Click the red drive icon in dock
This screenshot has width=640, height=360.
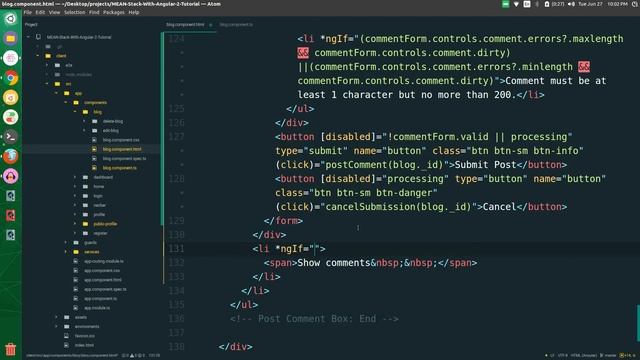(x=11, y=215)
